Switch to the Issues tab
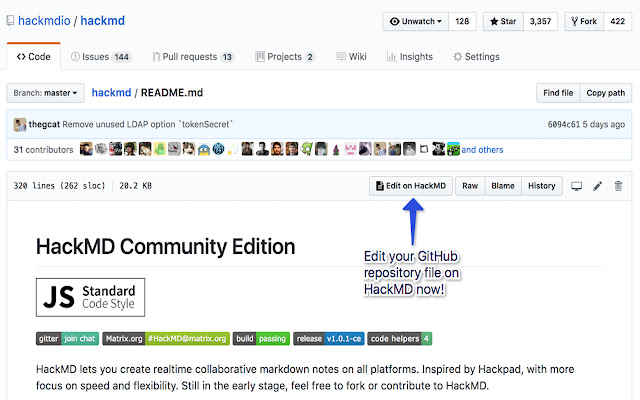Image resolution: width=640 pixels, height=400 pixels. [x=100, y=57]
